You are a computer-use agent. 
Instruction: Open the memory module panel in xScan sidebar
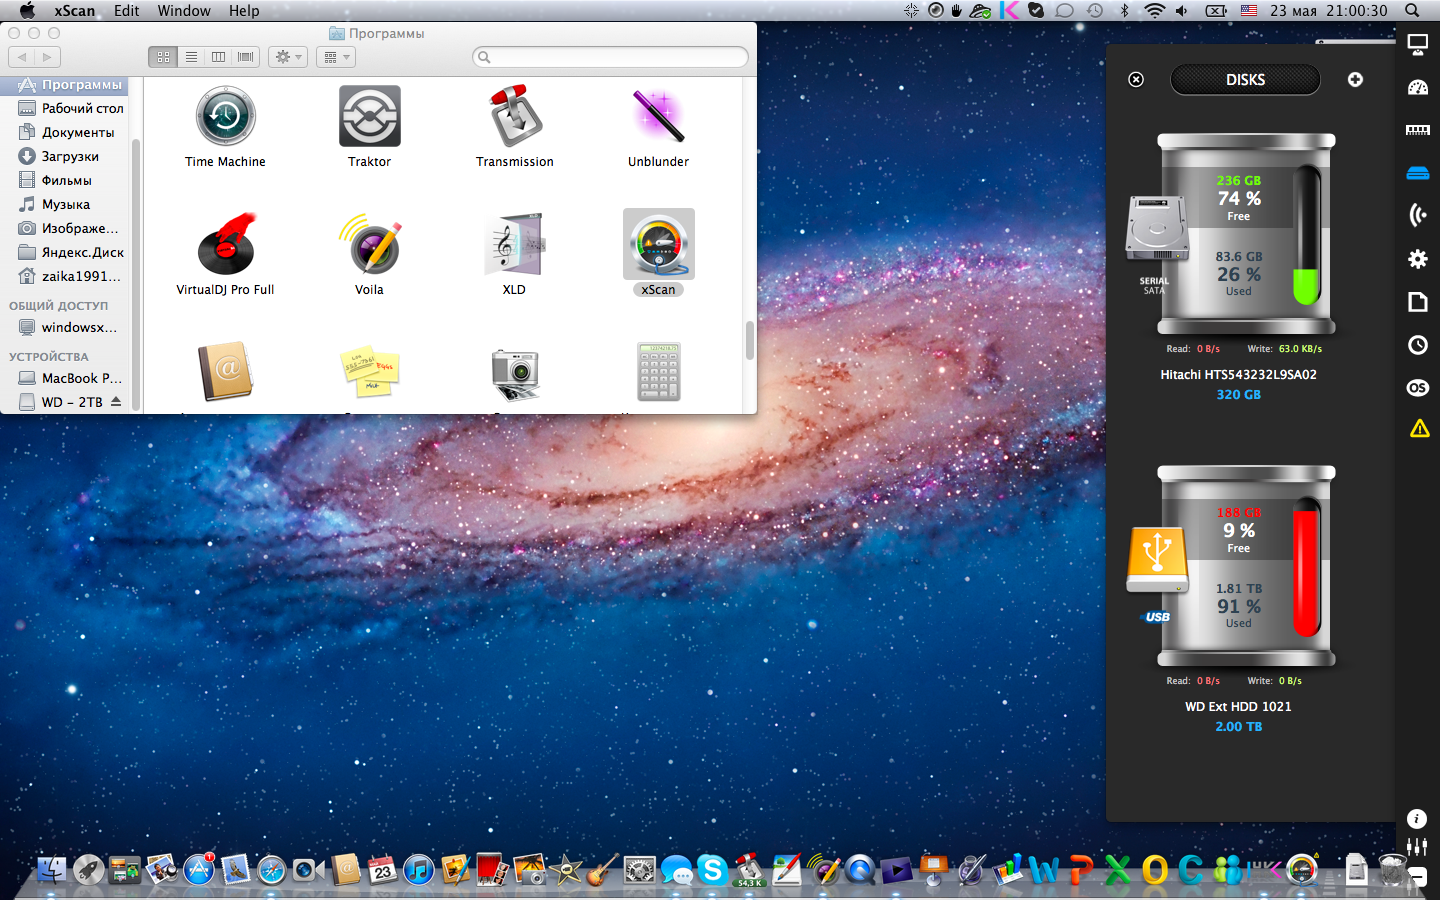point(1417,130)
